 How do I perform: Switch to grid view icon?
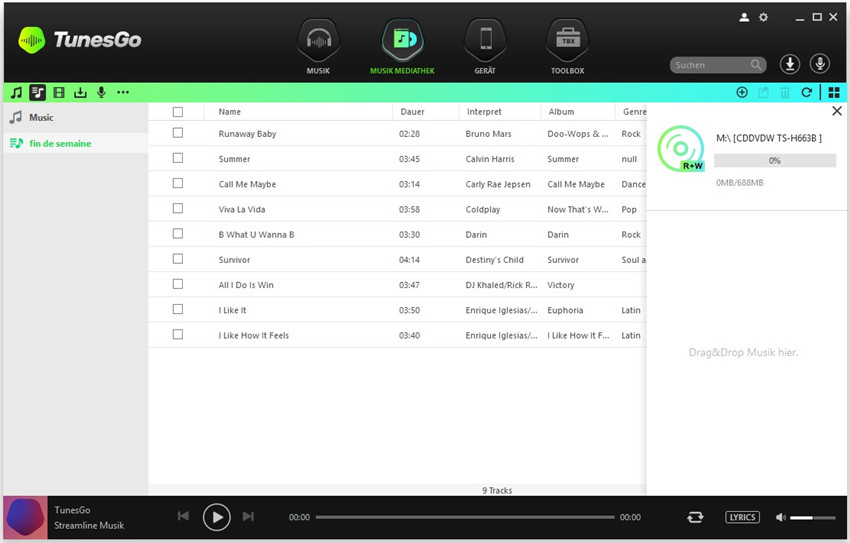[x=834, y=93]
